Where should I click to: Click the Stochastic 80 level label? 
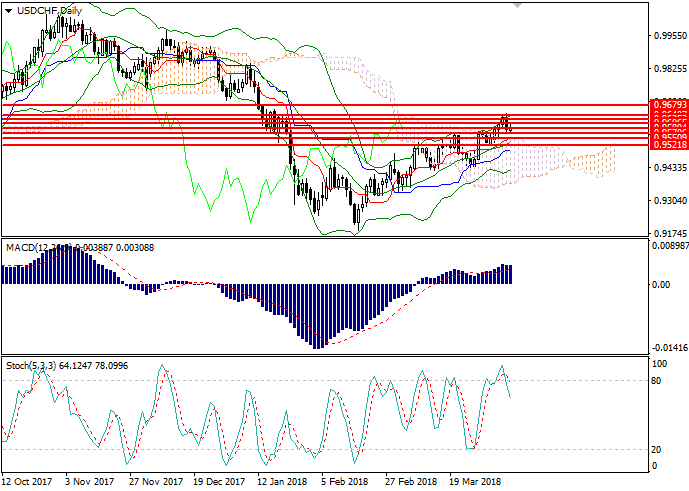(x=657, y=380)
